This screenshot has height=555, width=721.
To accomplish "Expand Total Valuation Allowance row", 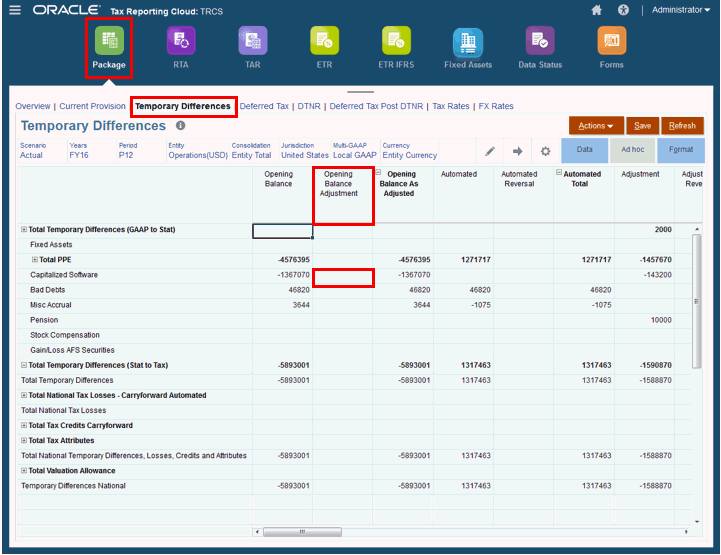I will (x=24, y=471).
